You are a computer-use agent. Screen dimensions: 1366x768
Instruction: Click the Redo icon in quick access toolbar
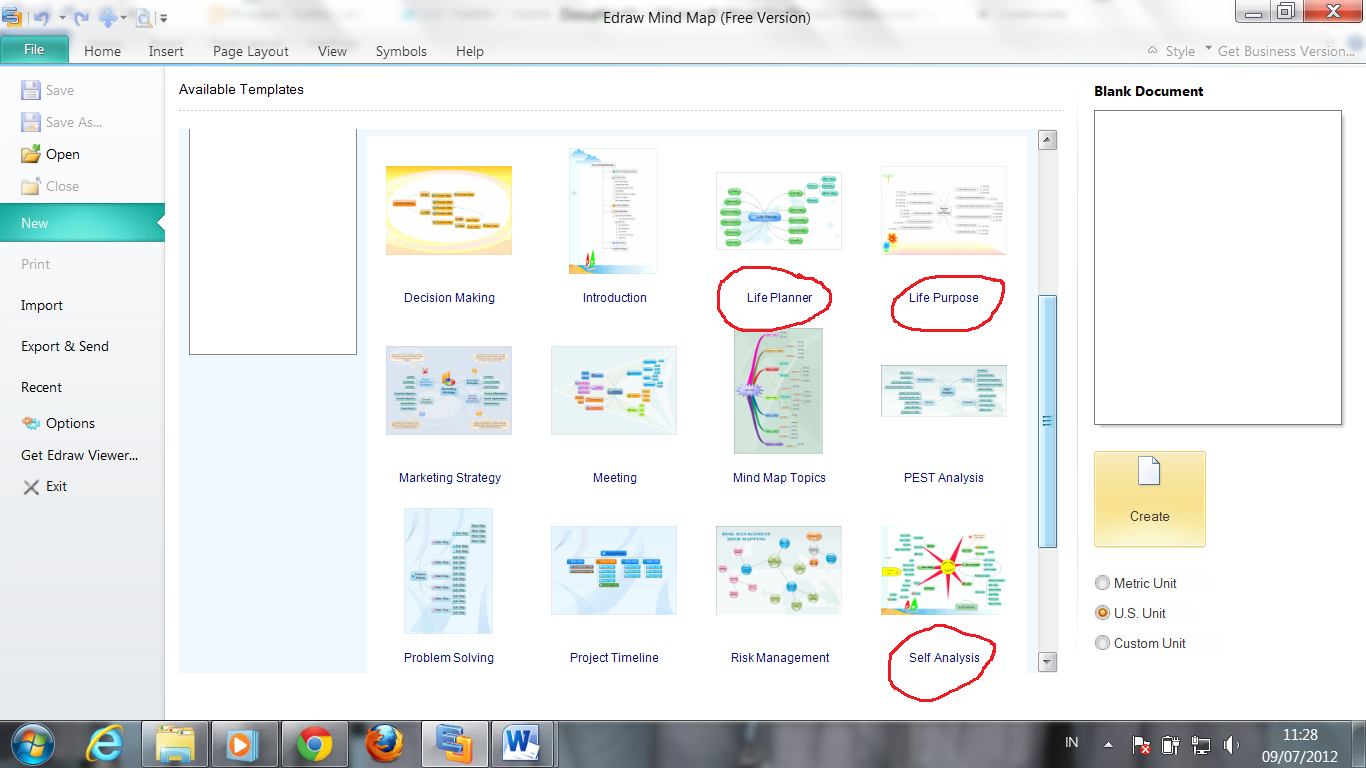click(82, 17)
